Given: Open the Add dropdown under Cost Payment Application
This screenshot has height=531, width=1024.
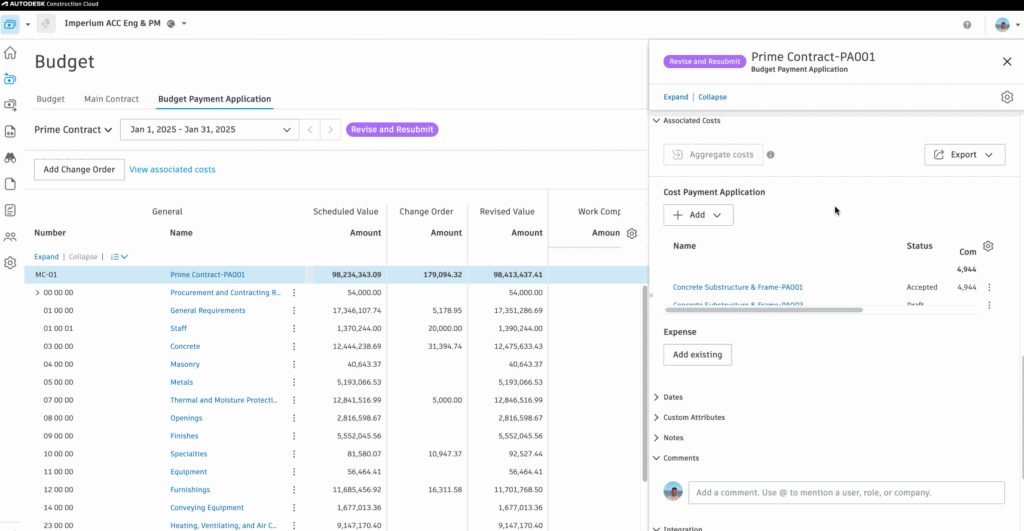Looking at the screenshot, I should click(698, 215).
